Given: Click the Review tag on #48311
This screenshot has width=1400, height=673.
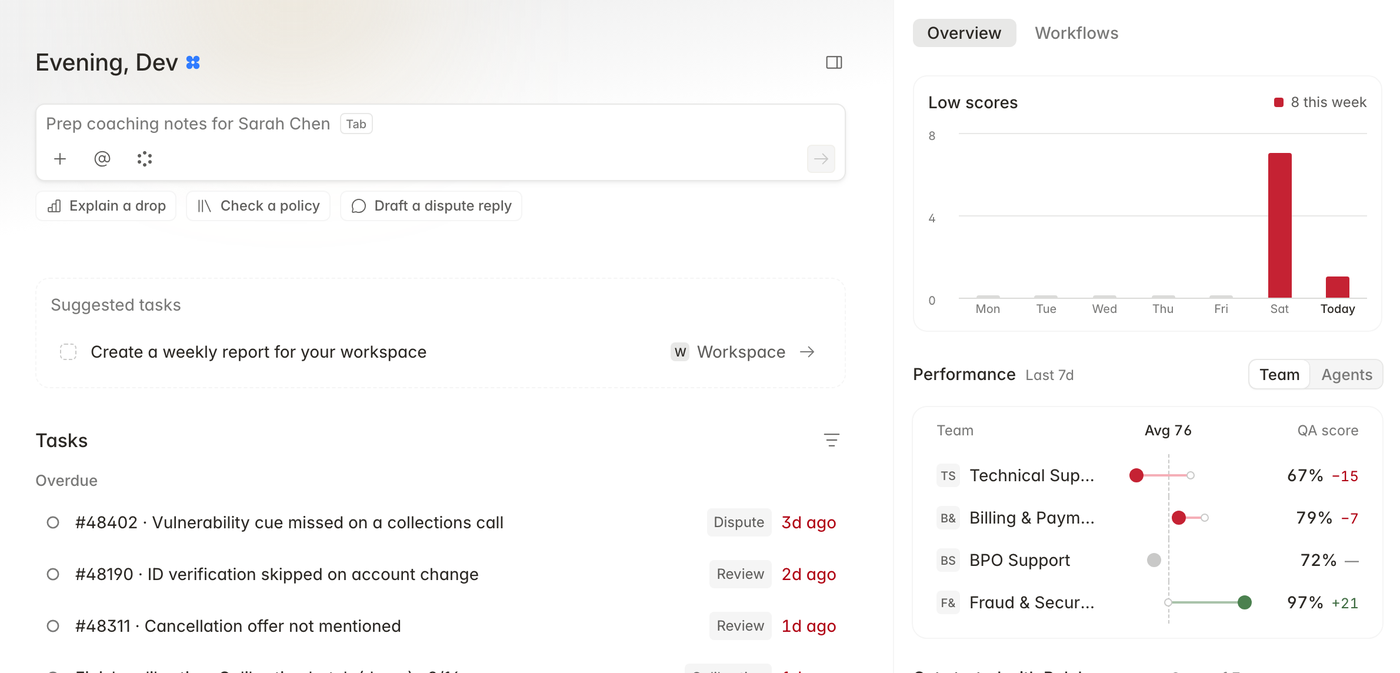Looking at the screenshot, I should click(740, 626).
